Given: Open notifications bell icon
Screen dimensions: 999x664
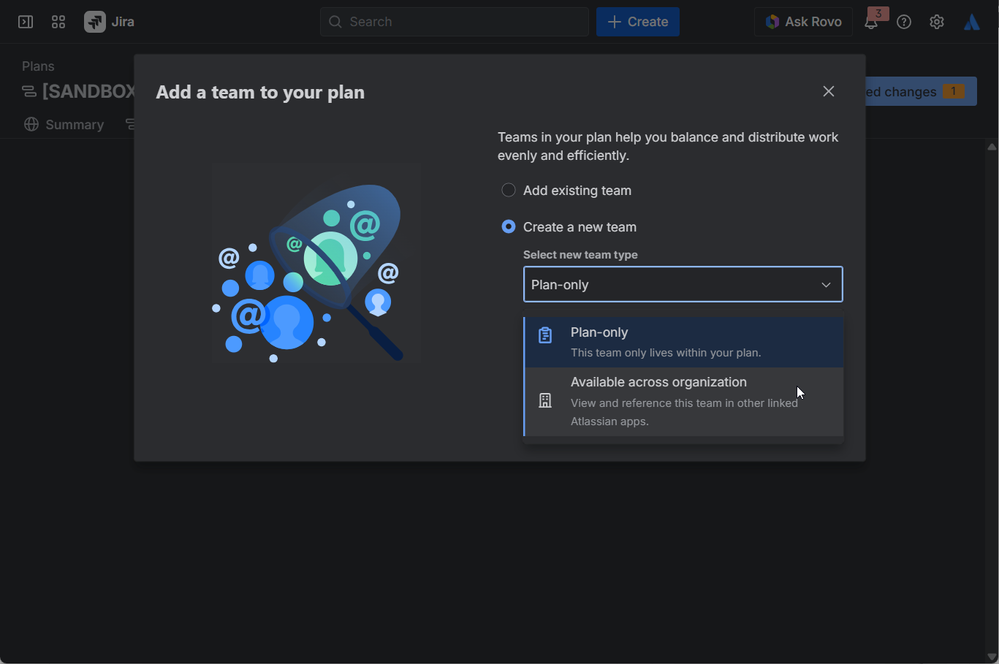Looking at the screenshot, I should pos(871,22).
